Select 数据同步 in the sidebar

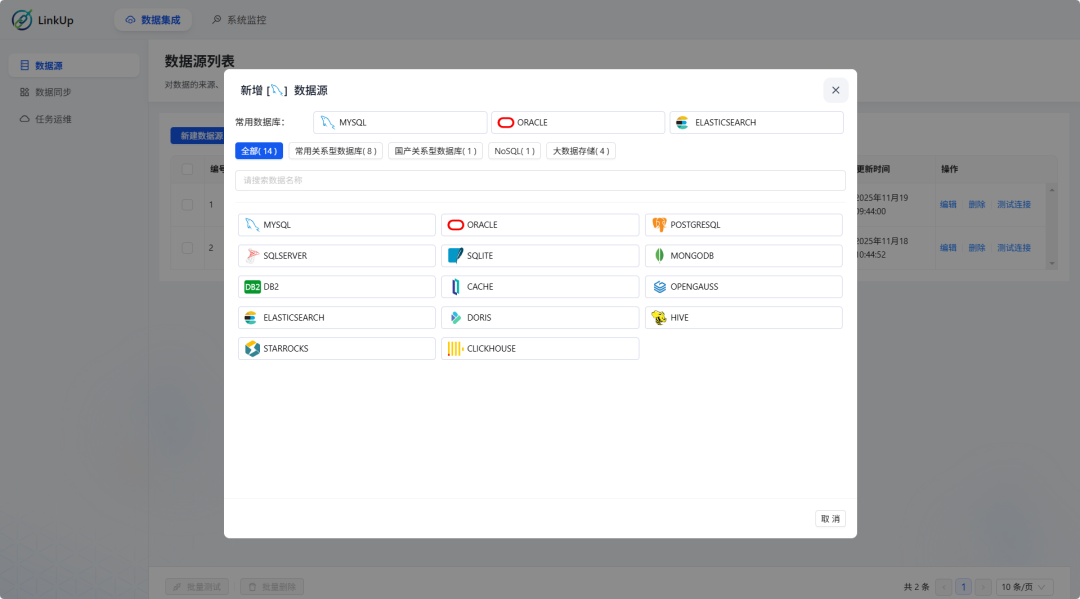tap(74, 92)
